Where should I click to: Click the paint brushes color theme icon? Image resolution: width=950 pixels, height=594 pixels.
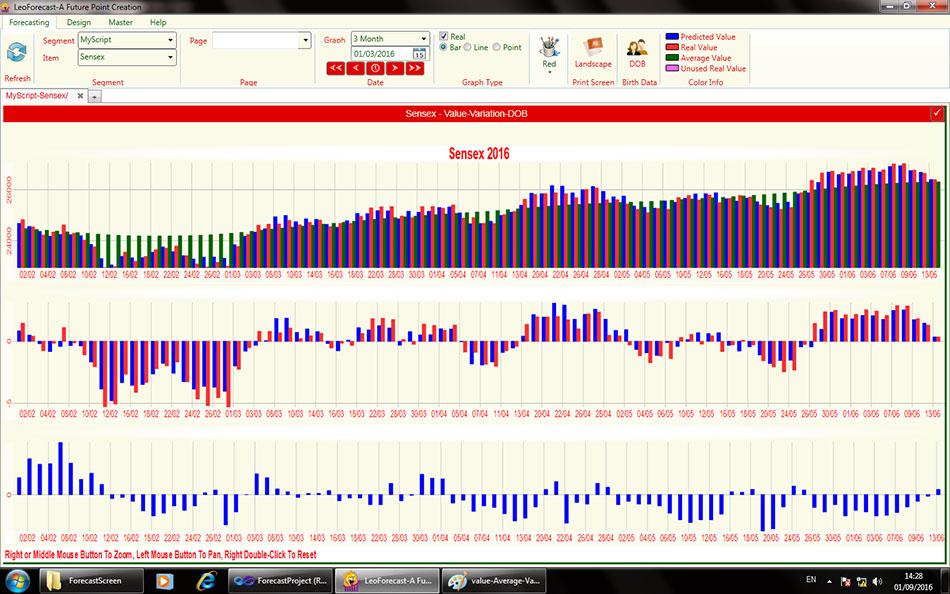click(x=549, y=47)
